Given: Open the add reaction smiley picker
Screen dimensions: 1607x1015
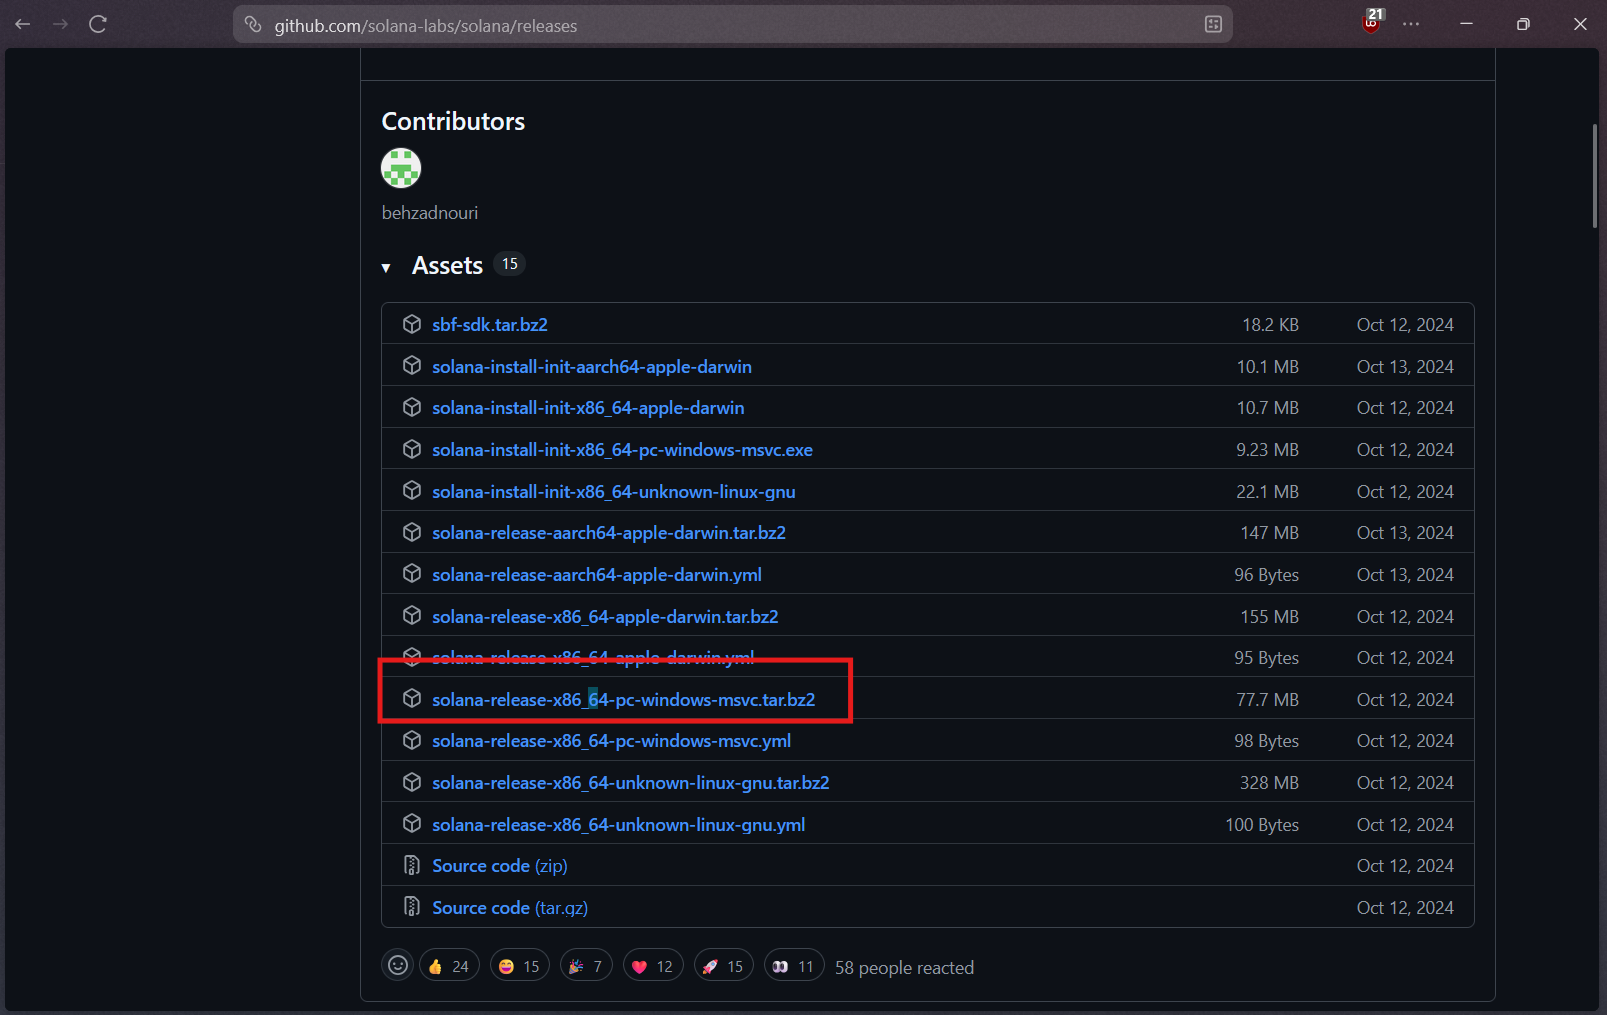Looking at the screenshot, I should point(398,965).
